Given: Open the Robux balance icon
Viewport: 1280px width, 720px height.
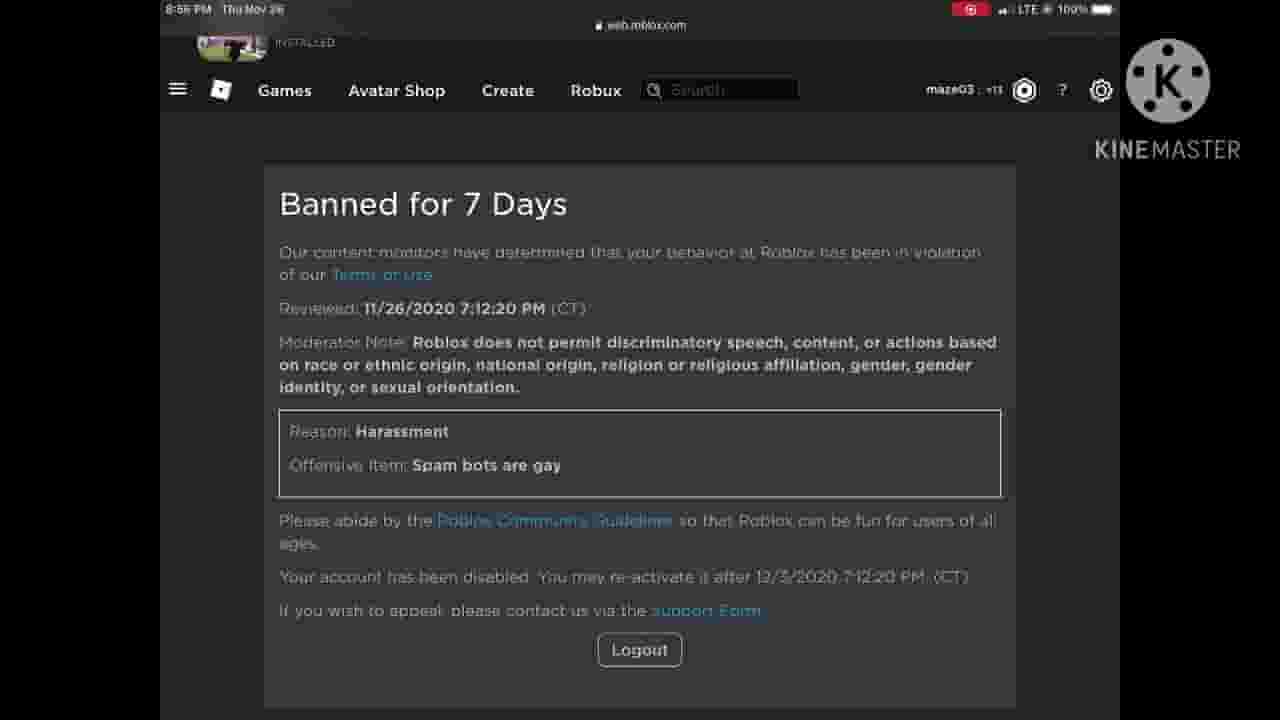Looking at the screenshot, I should coord(1025,90).
